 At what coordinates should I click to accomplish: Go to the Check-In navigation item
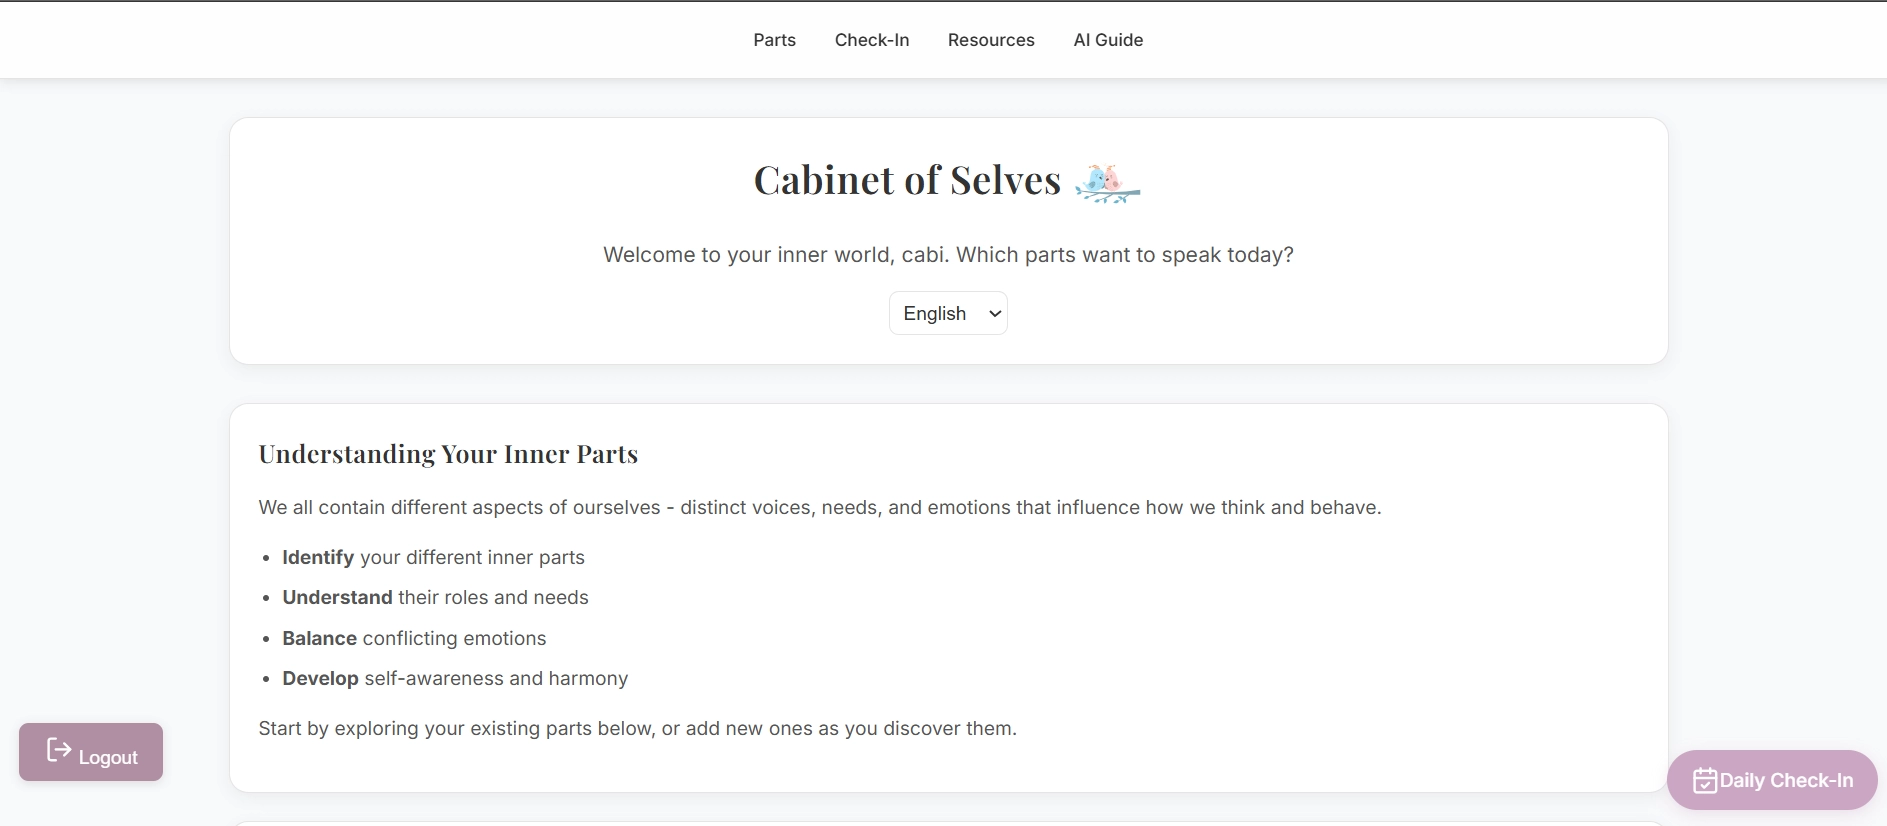pos(871,40)
